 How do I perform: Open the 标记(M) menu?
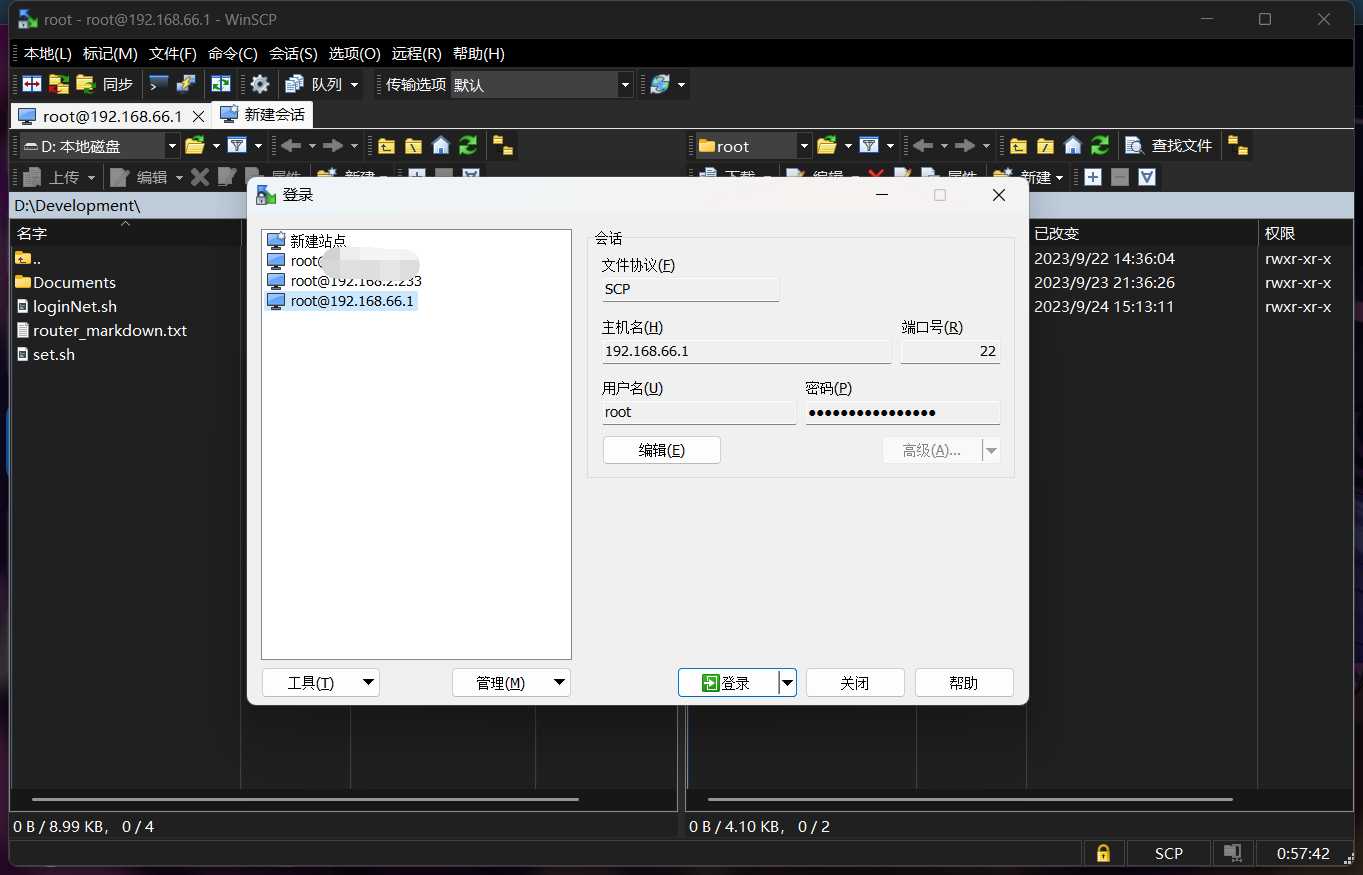tap(110, 54)
